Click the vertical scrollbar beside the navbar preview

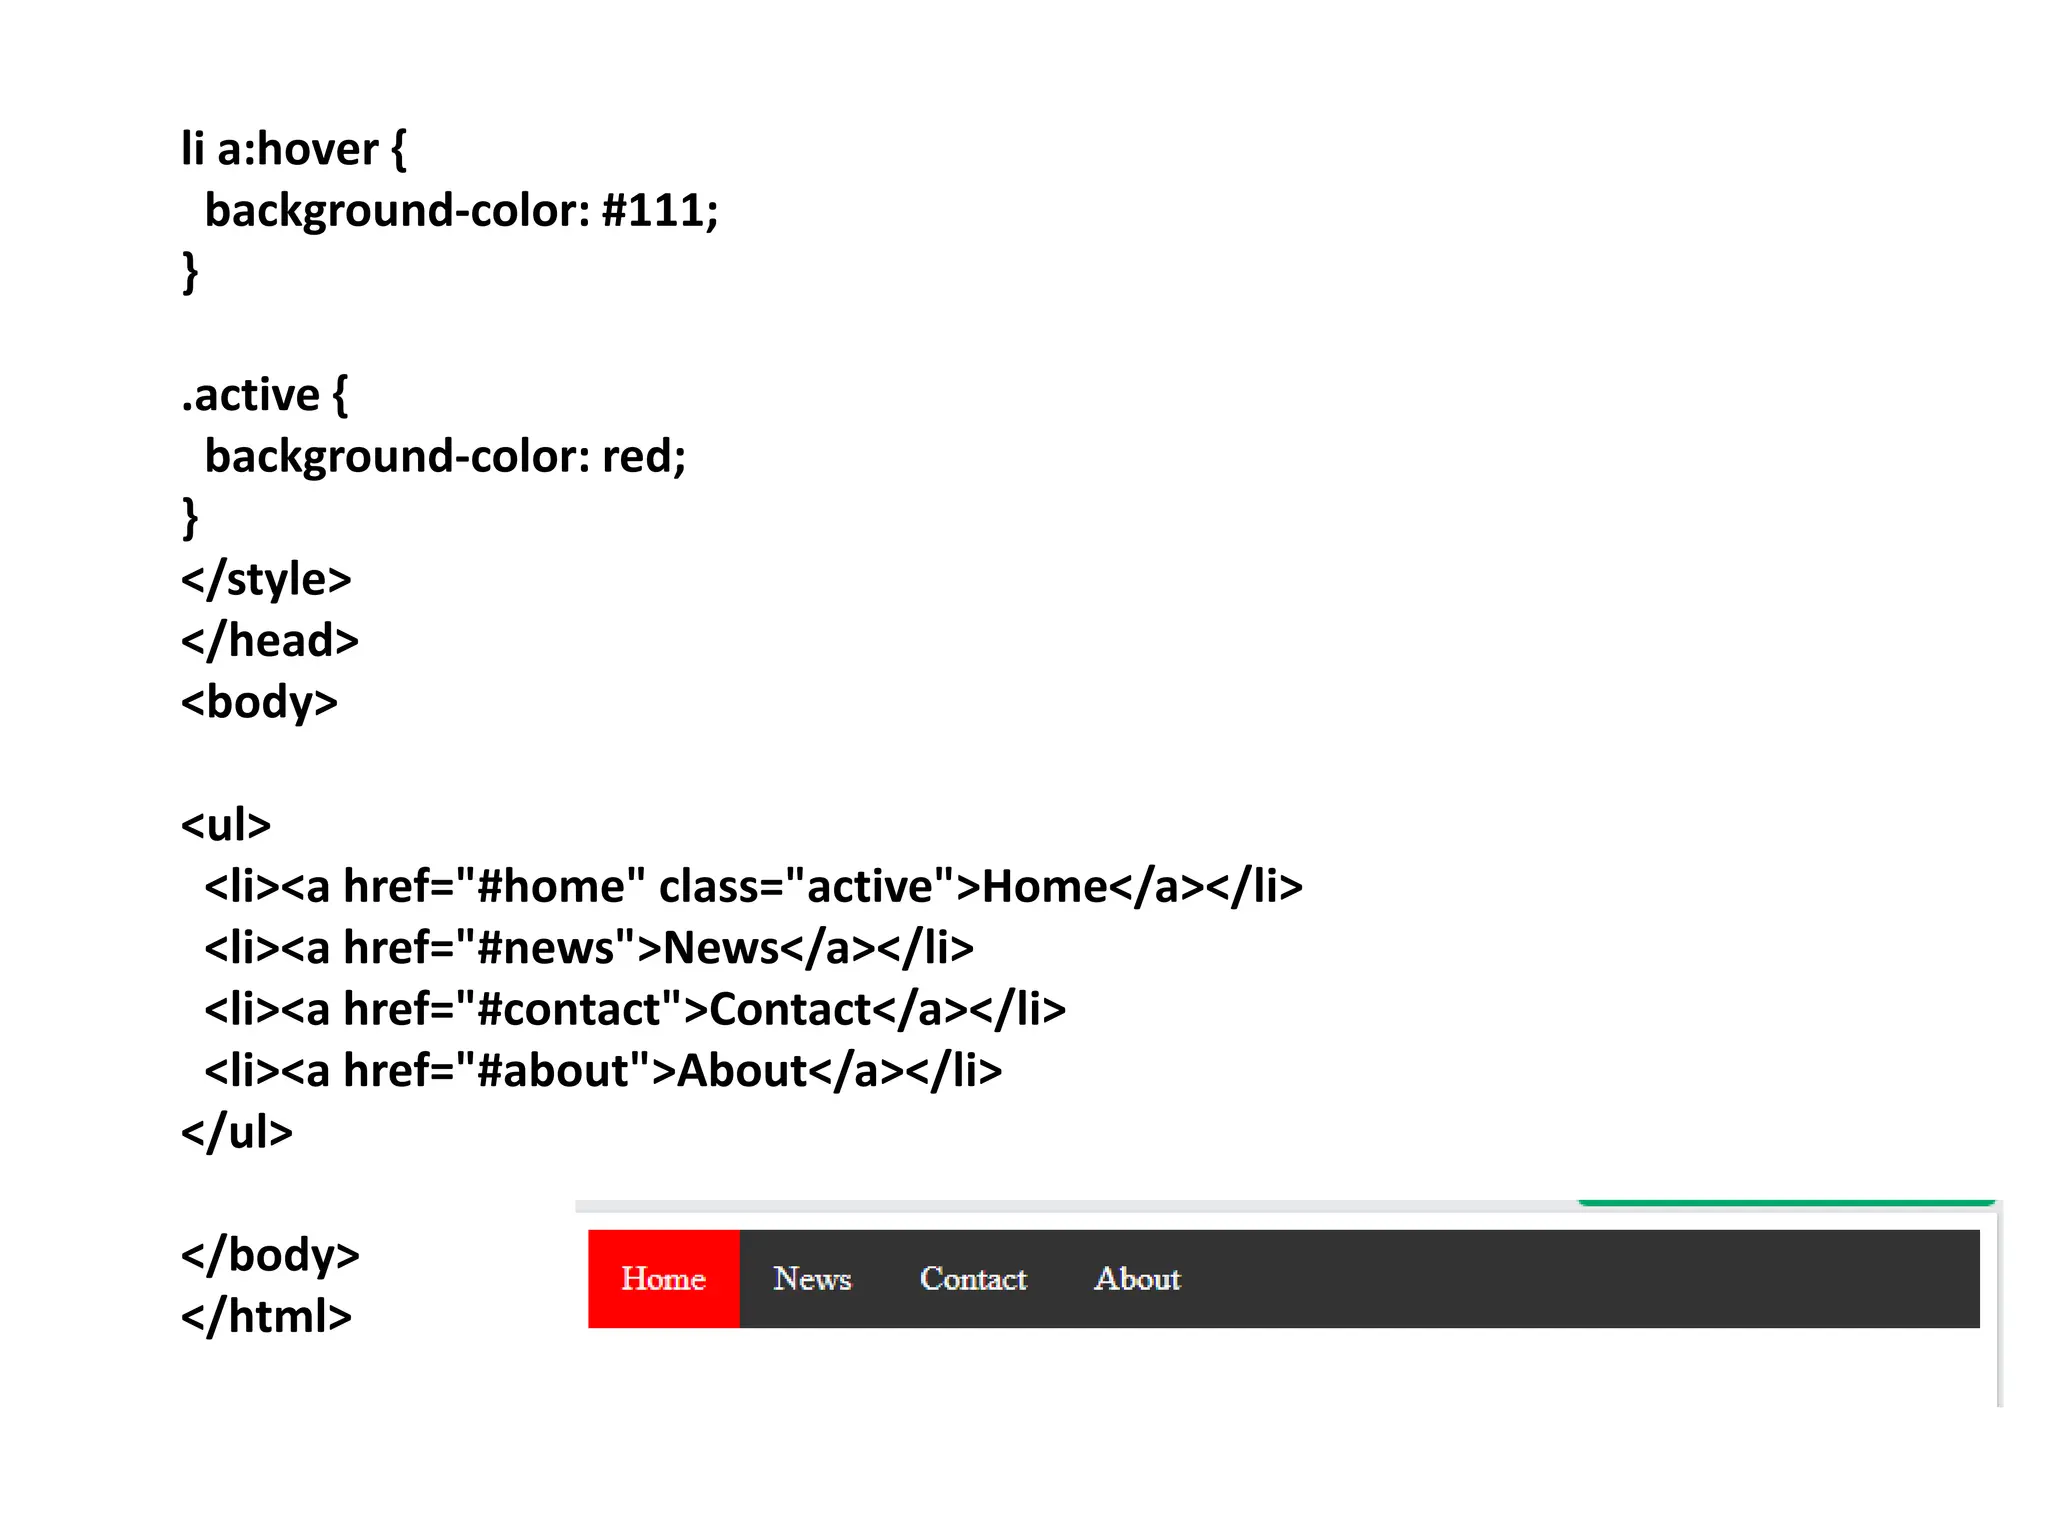click(x=1999, y=1310)
